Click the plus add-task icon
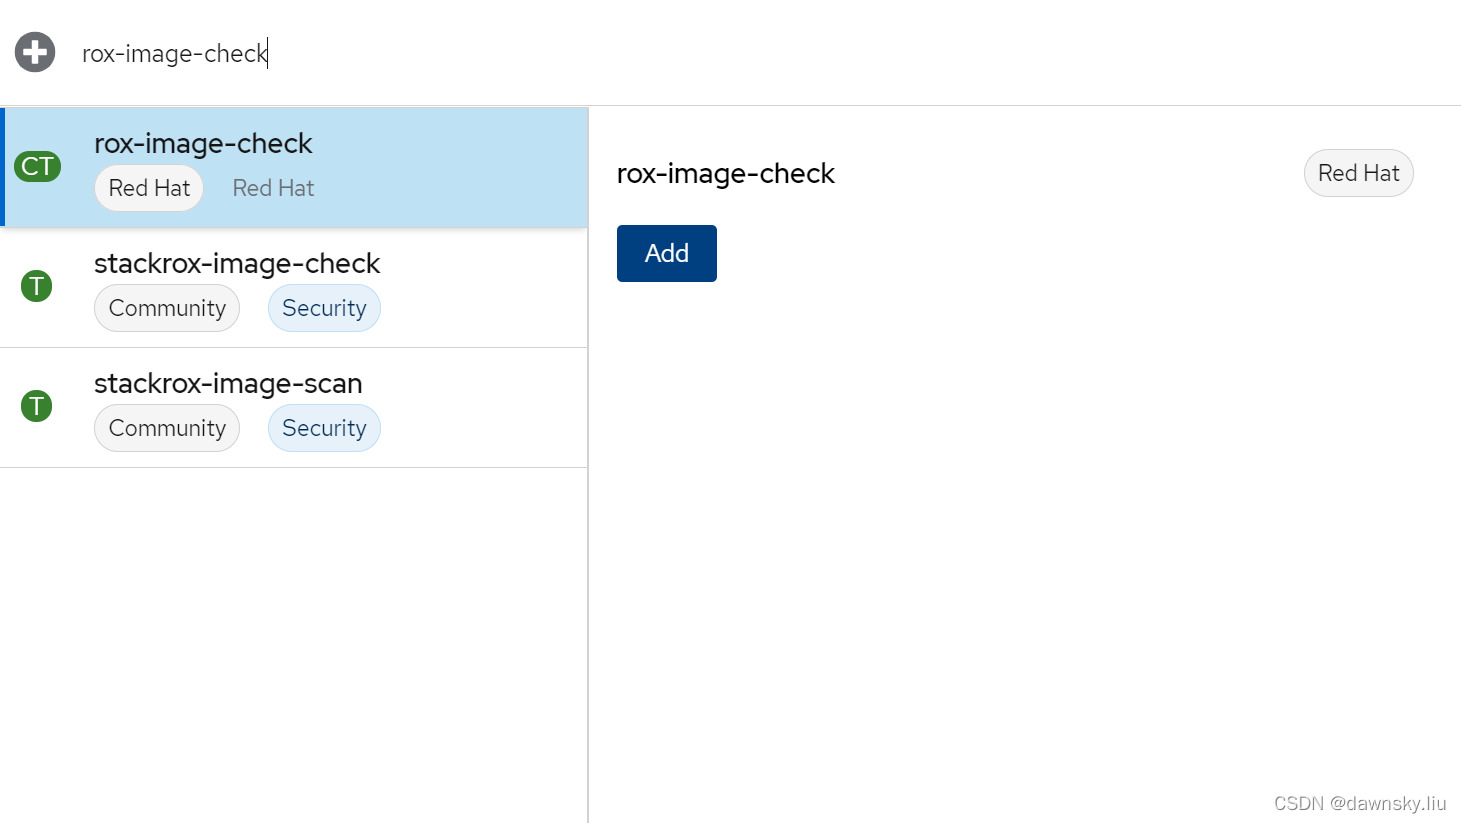This screenshot has height=823, width=1461. [x=35, y=53]
